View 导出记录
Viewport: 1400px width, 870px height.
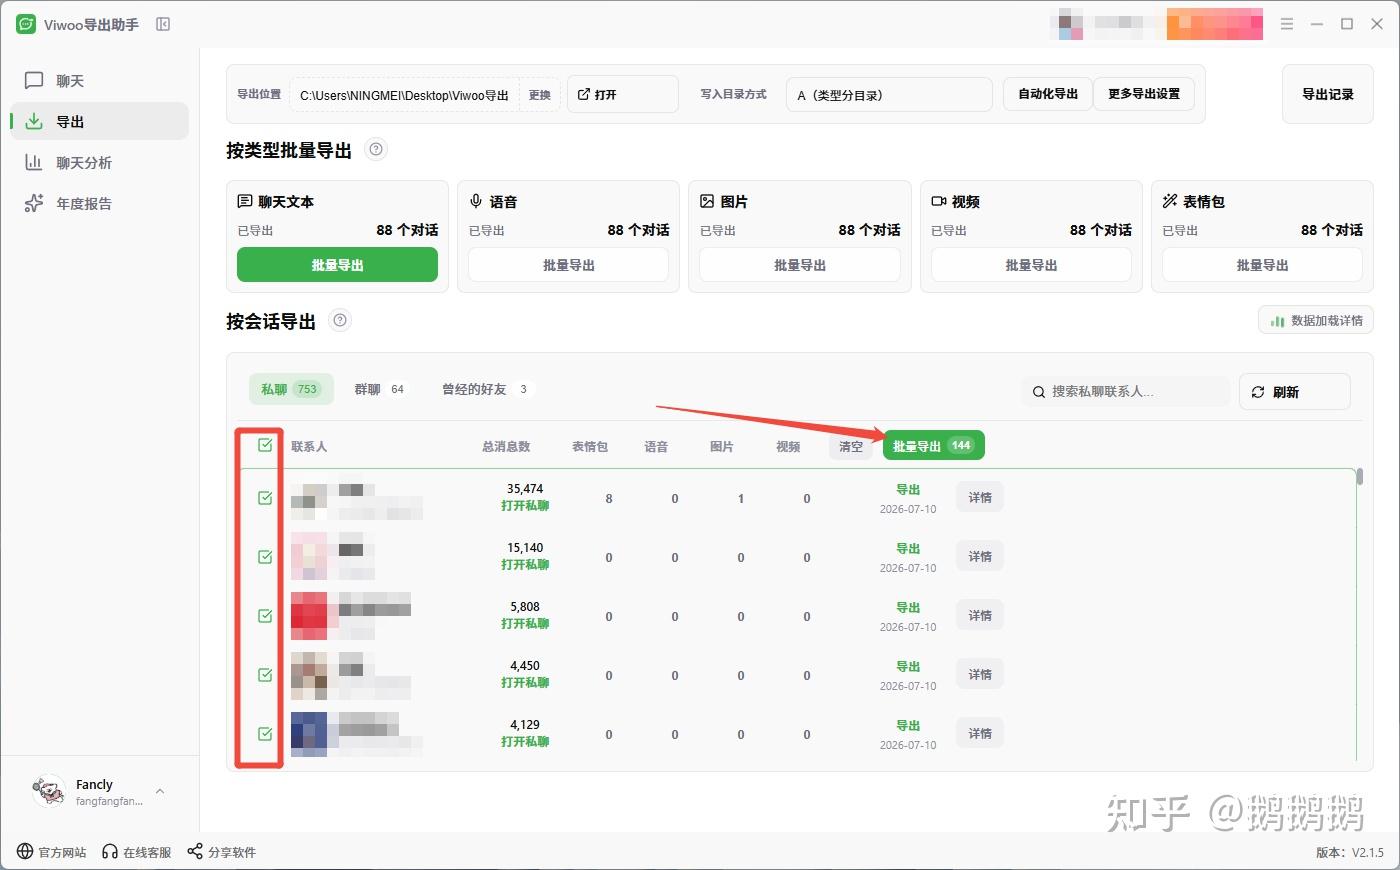pos(1327,94)
